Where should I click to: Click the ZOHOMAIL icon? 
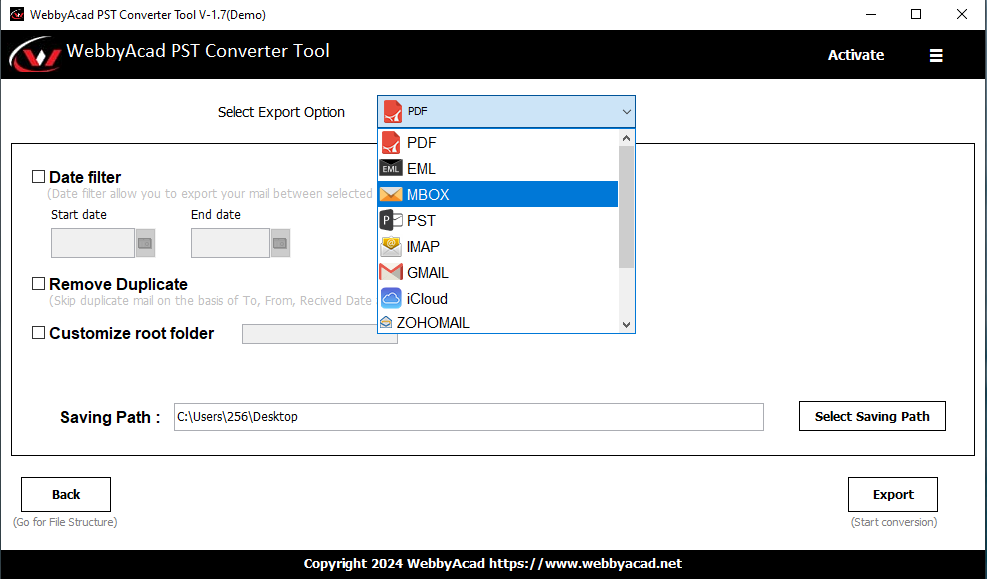click(386, 323)
